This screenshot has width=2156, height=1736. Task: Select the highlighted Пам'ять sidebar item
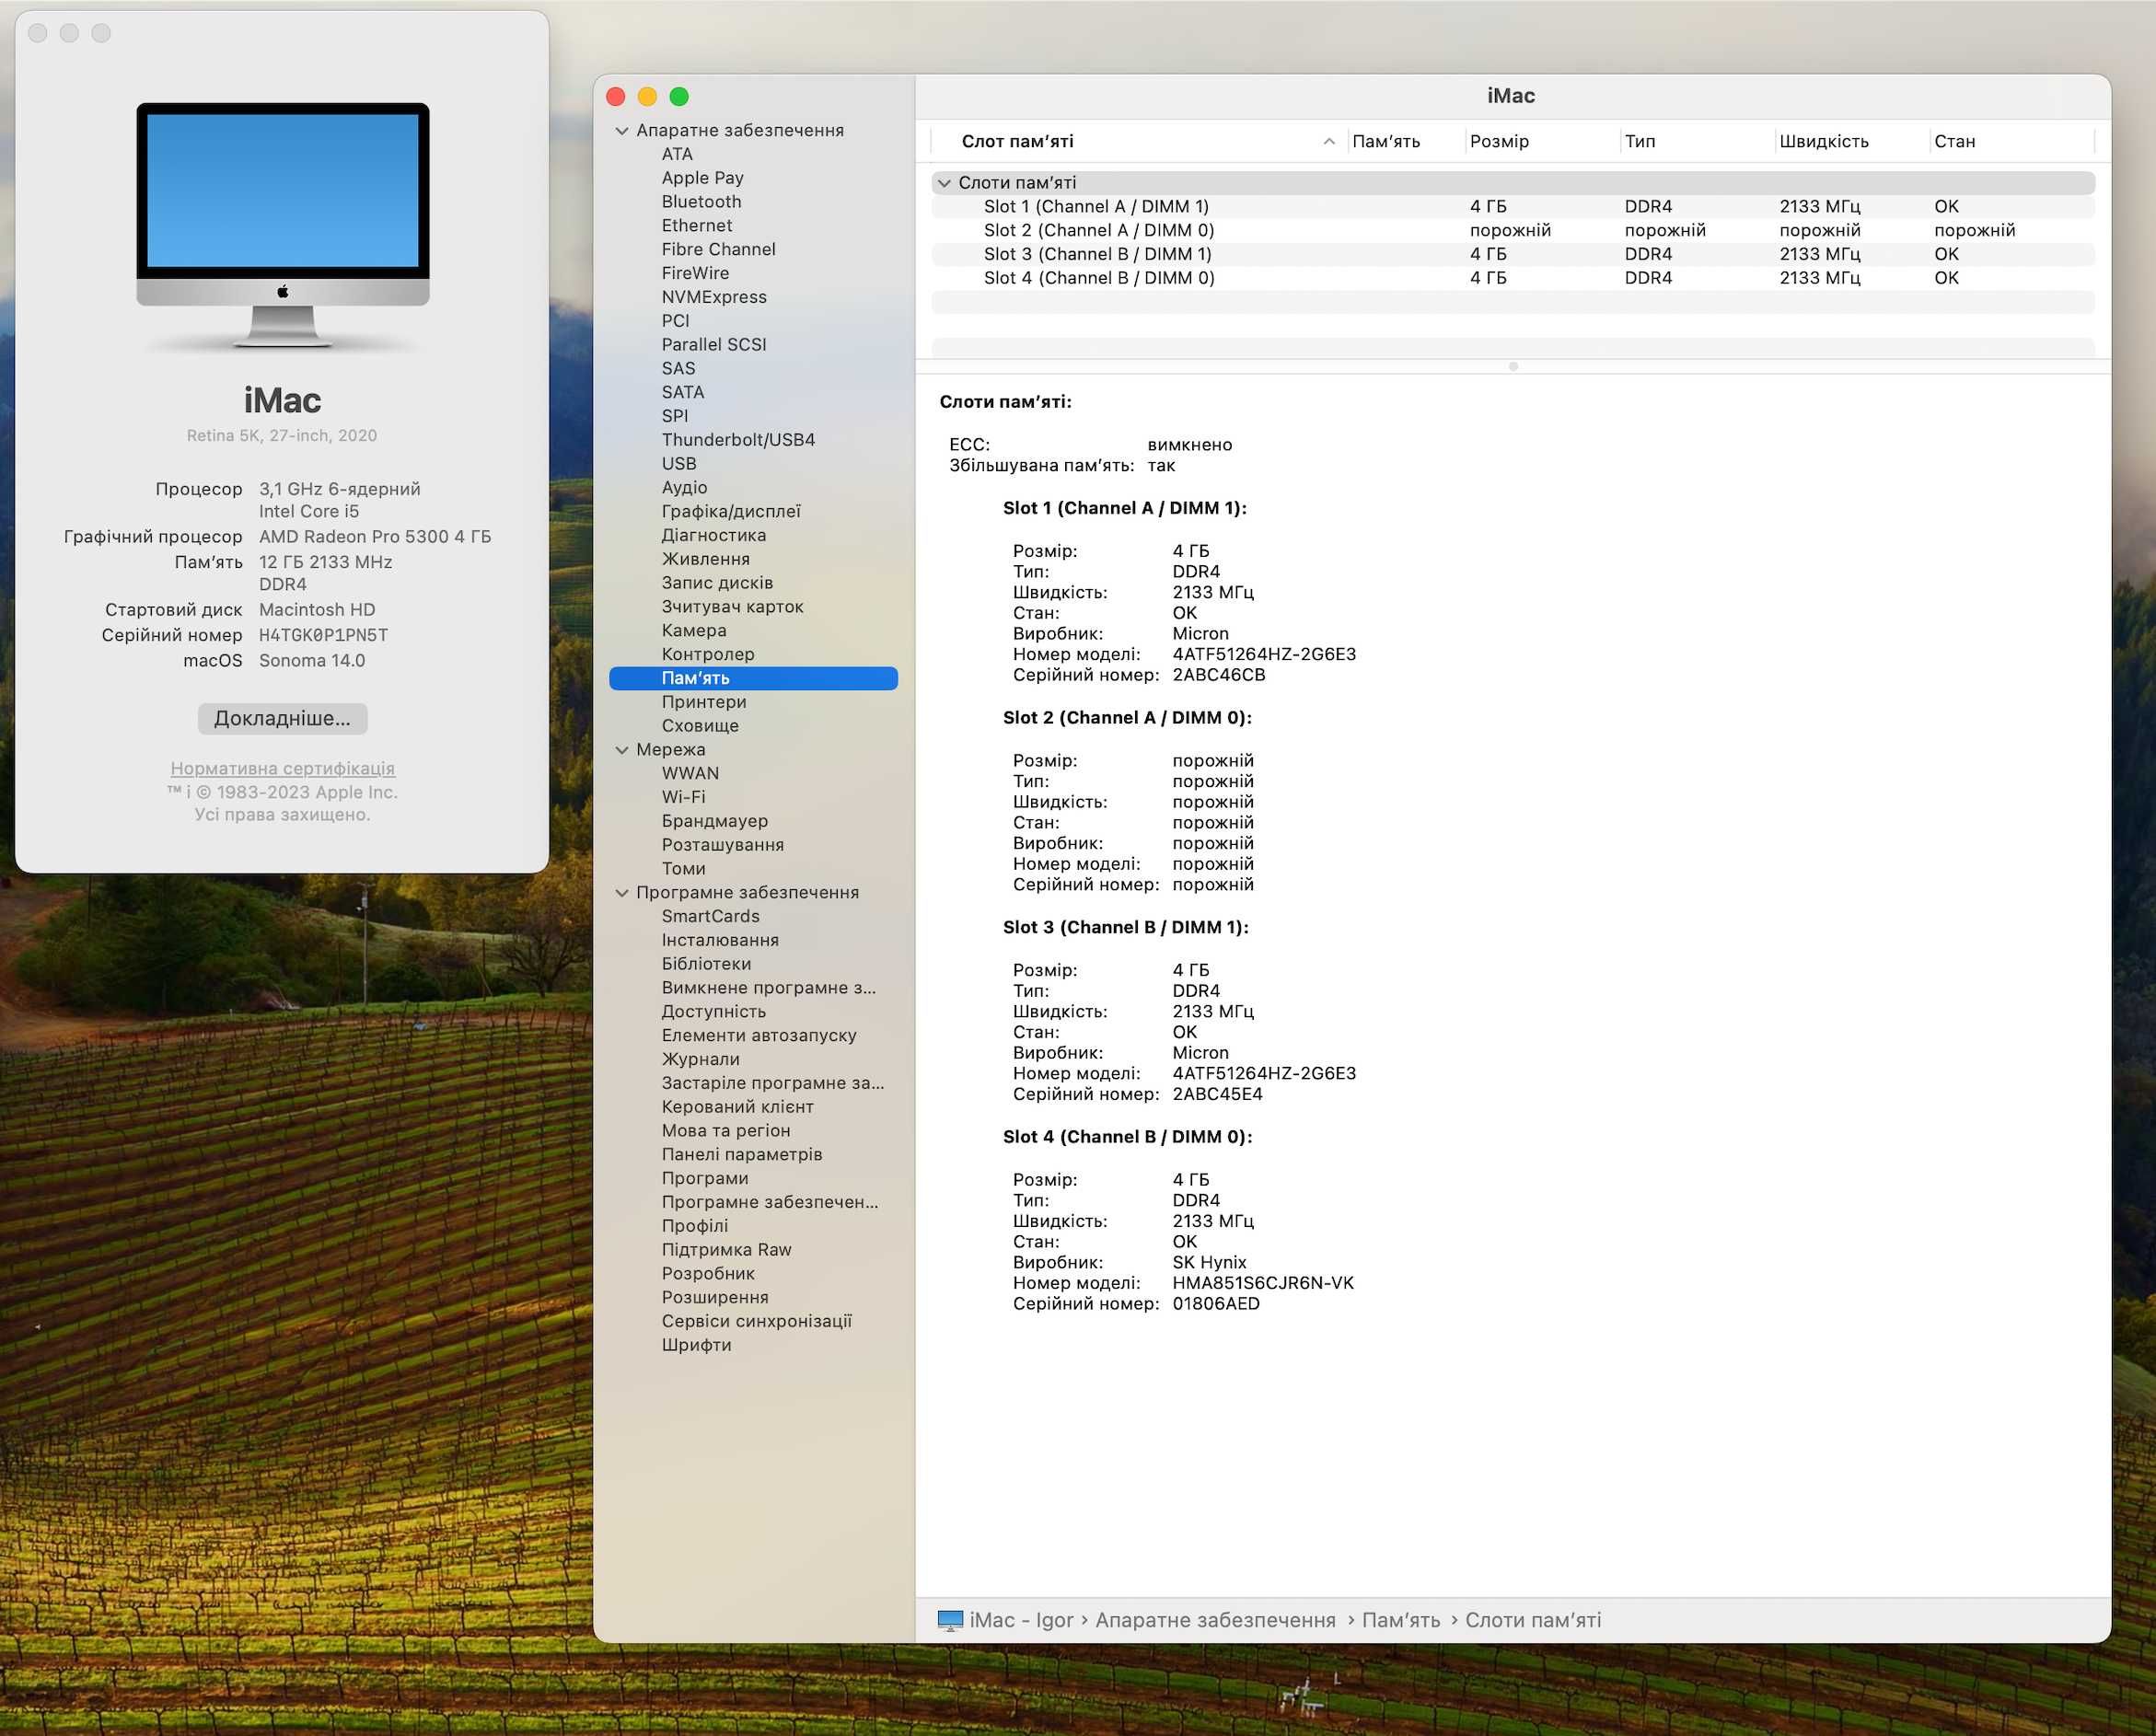coord(753,678)
